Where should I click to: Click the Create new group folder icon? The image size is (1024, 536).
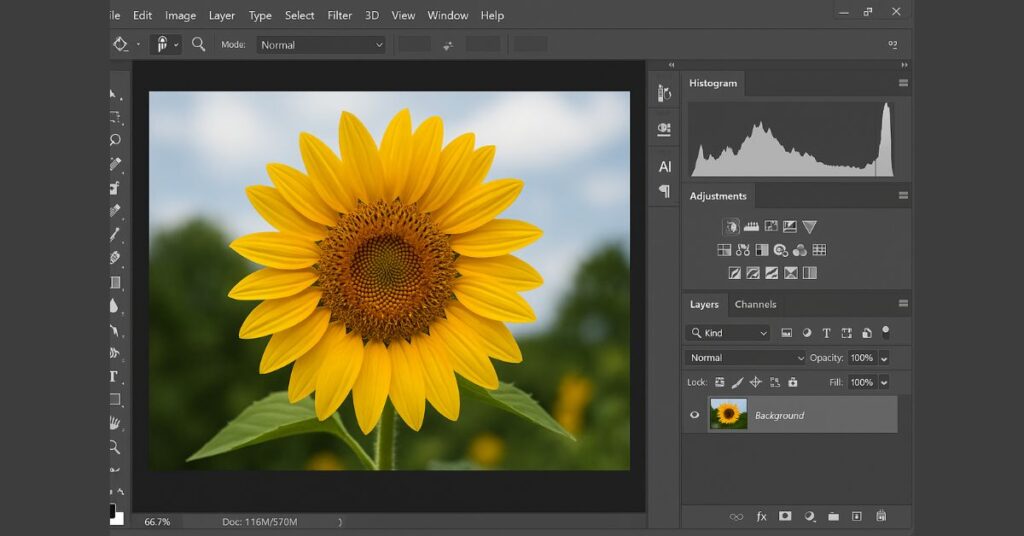[x=833, y=516]
